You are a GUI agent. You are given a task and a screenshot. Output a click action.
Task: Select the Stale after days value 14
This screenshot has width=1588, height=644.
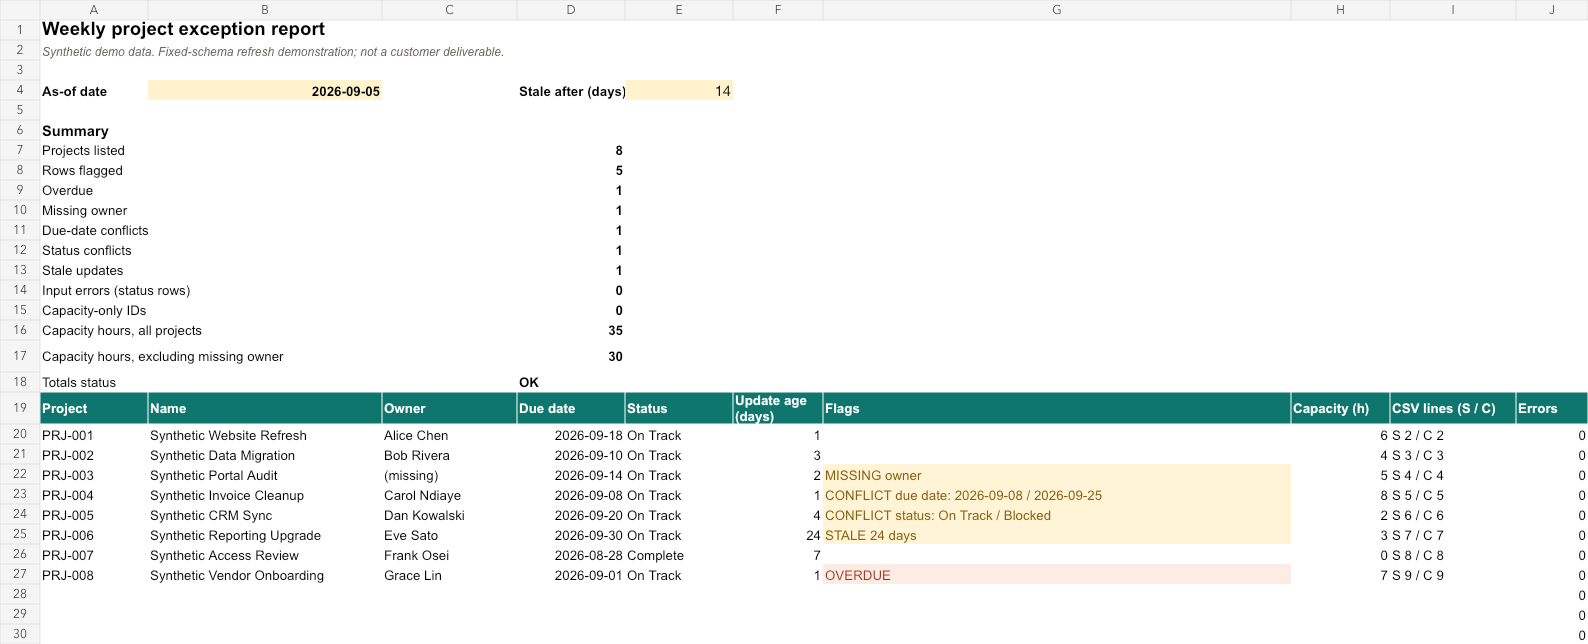point(679,91)
